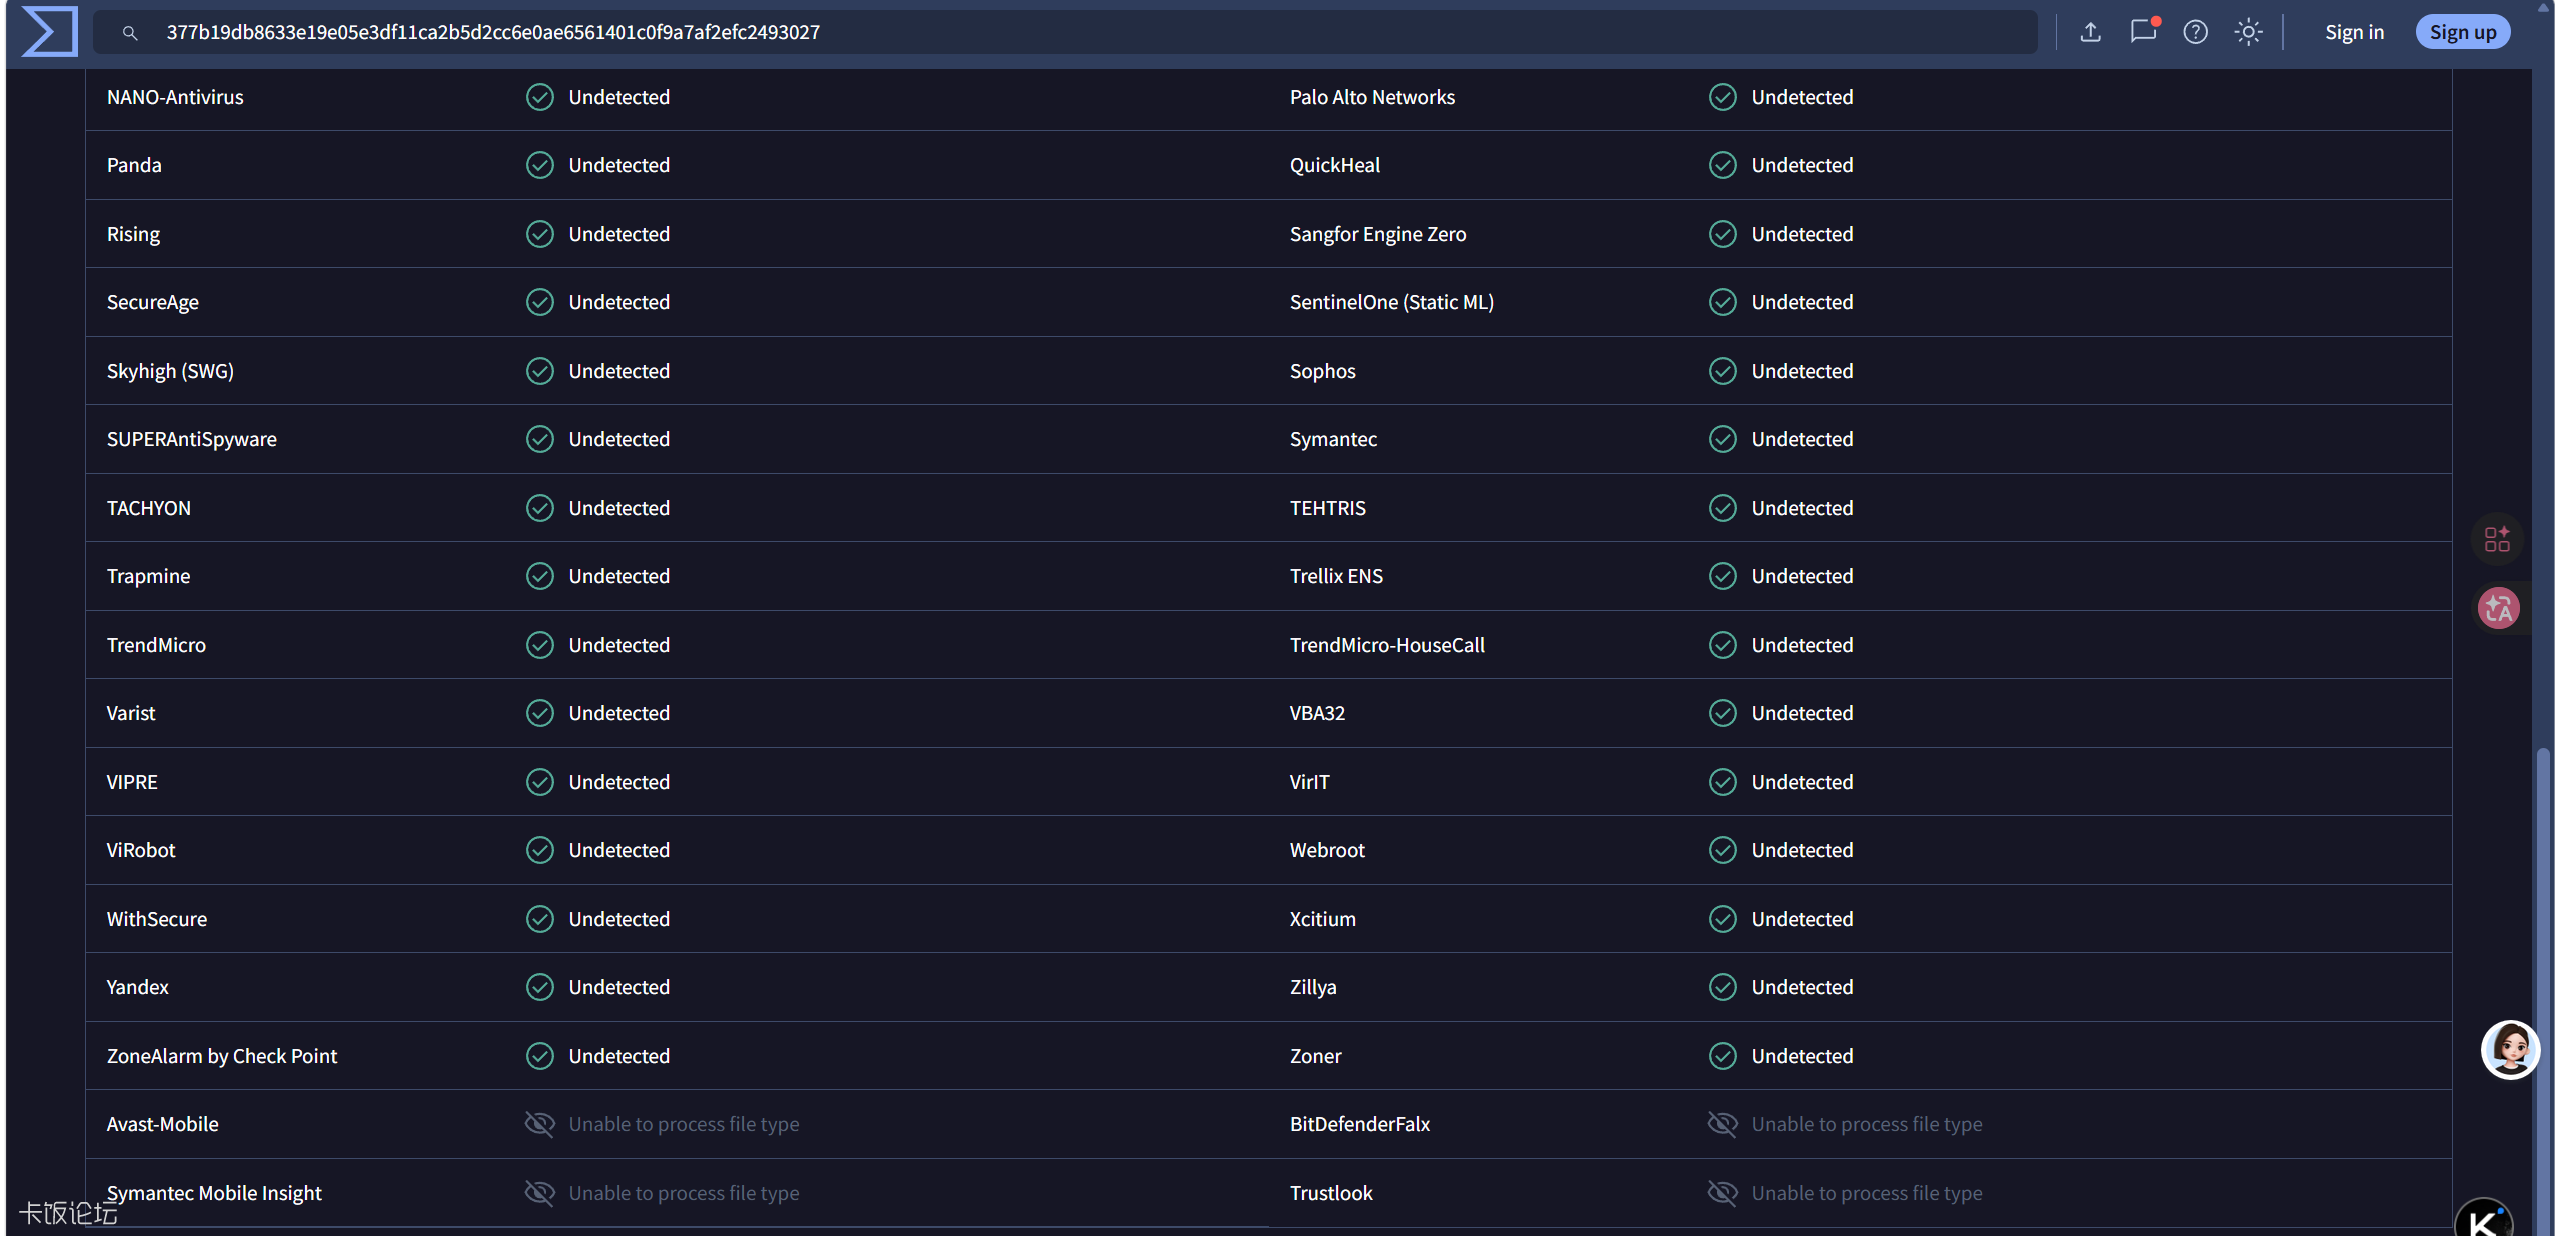
Task: Select SentinelOne (Static ML) text
Action: (x=1392, y=302)
